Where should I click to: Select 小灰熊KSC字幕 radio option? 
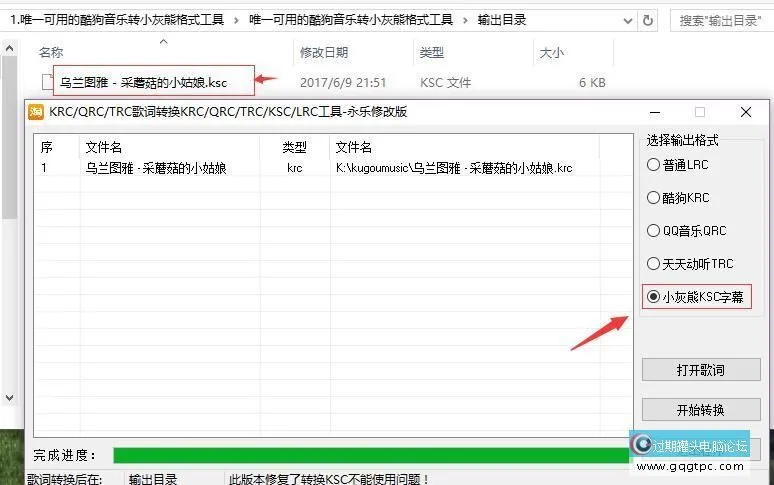(x=695, y=297)
